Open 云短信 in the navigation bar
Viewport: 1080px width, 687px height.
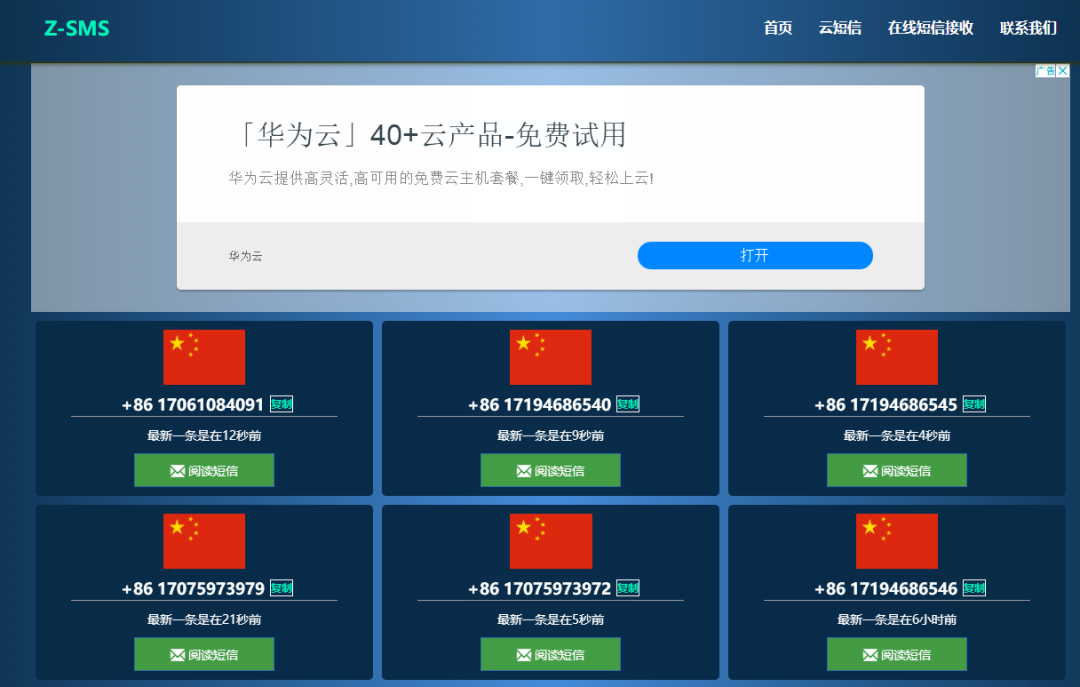coord(840,28)
